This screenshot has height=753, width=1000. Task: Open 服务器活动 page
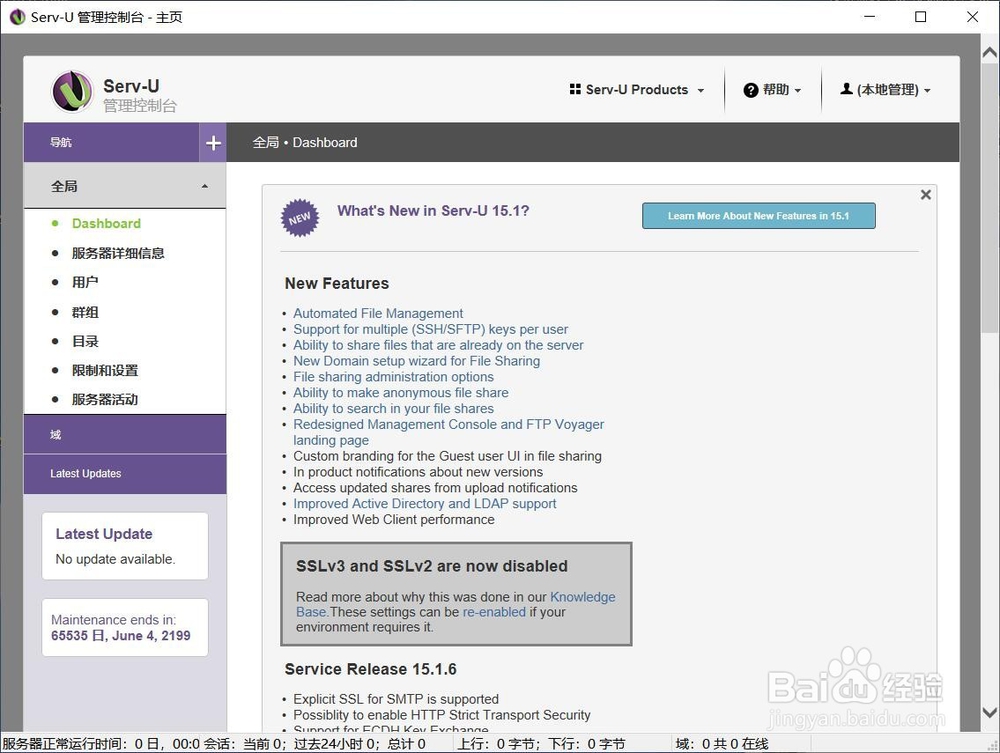[105, 400]
